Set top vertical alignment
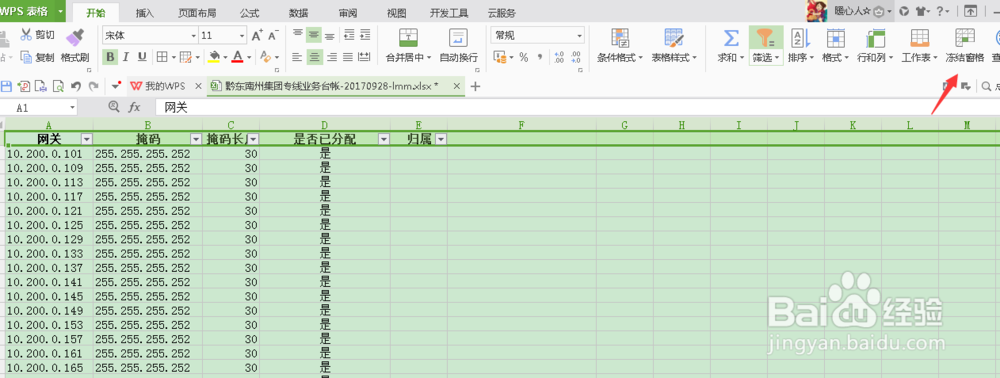Viewport: 1000px width, 378px height. [x=298, y=35]
